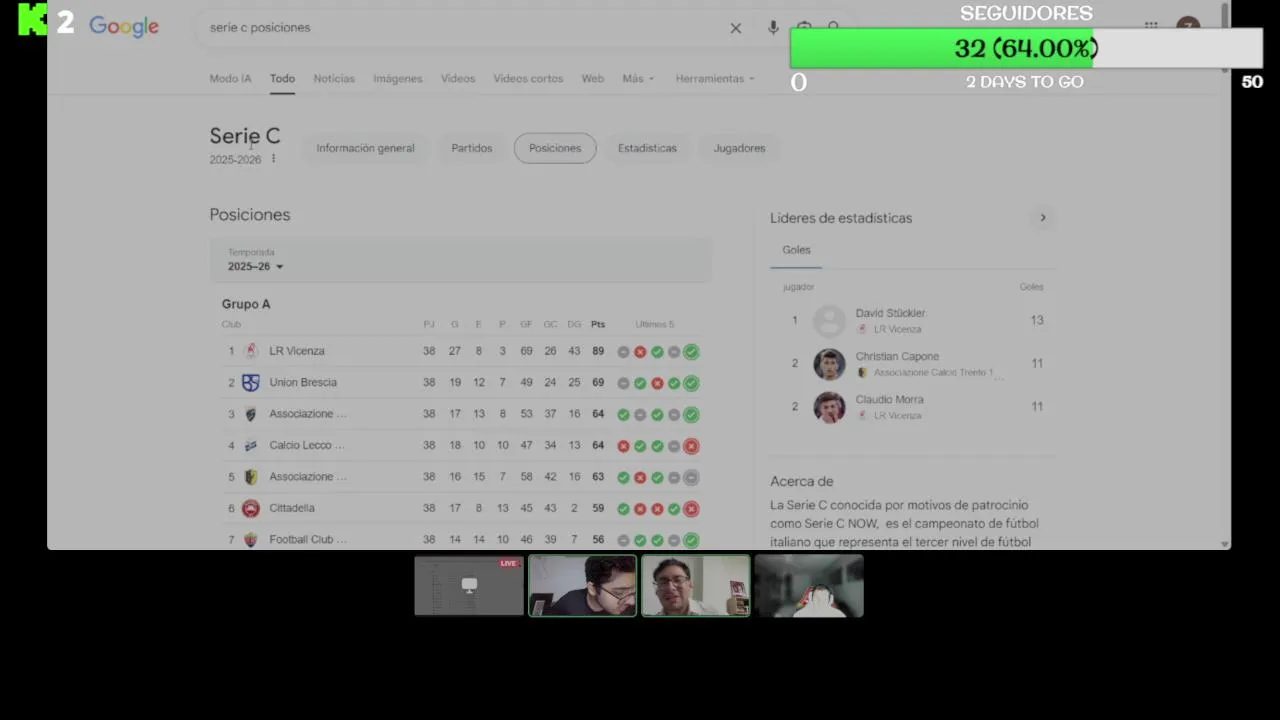Switch to the Web tab
This screenshot has width=1280, height=720.
593,78
